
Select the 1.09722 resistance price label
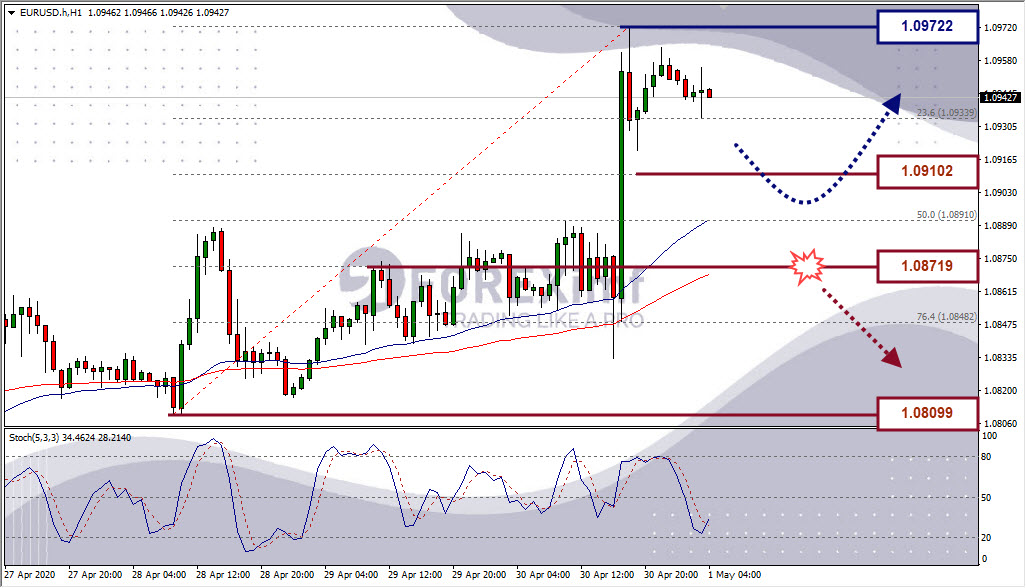point(927,26)
